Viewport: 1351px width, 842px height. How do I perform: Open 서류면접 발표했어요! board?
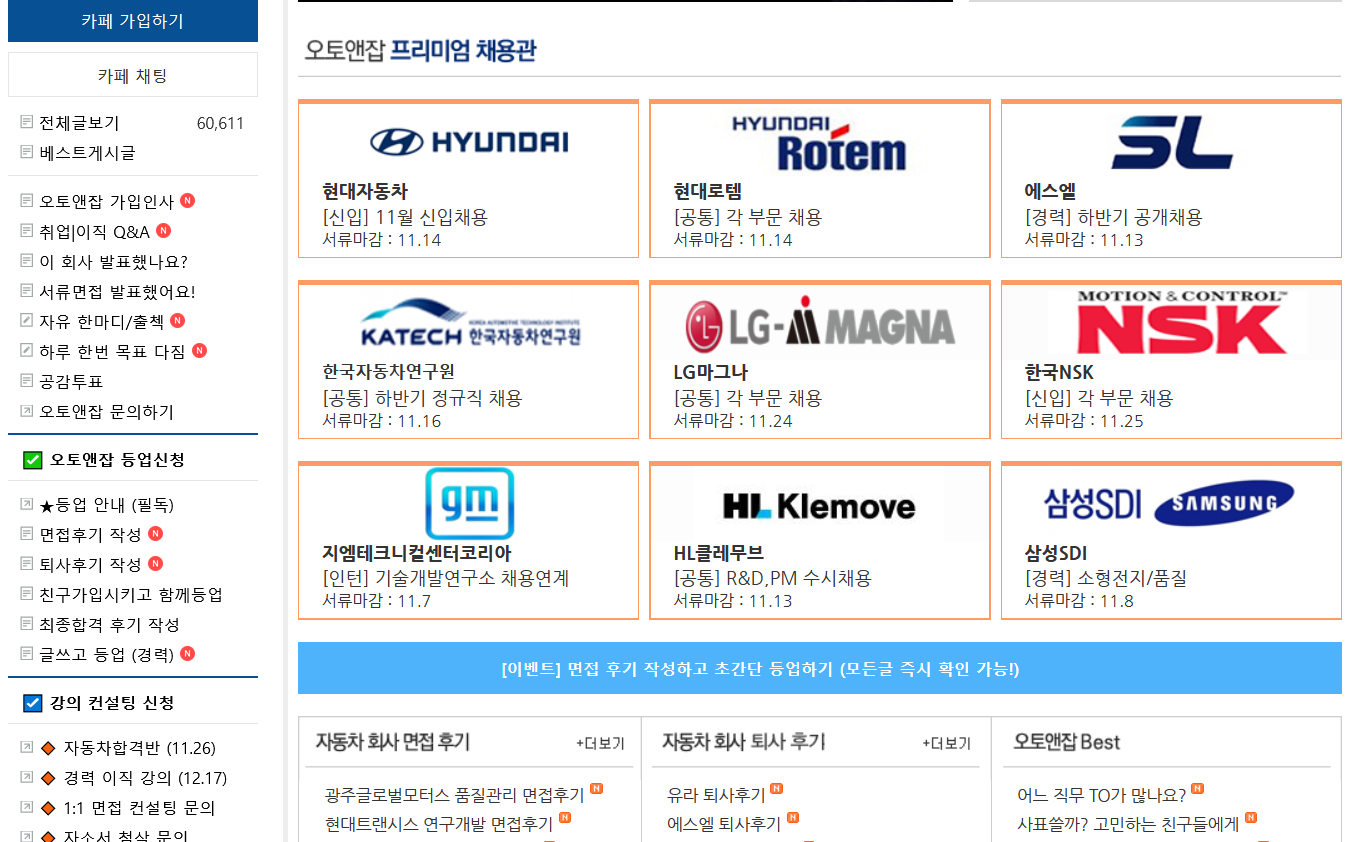(x=117, y=292)
